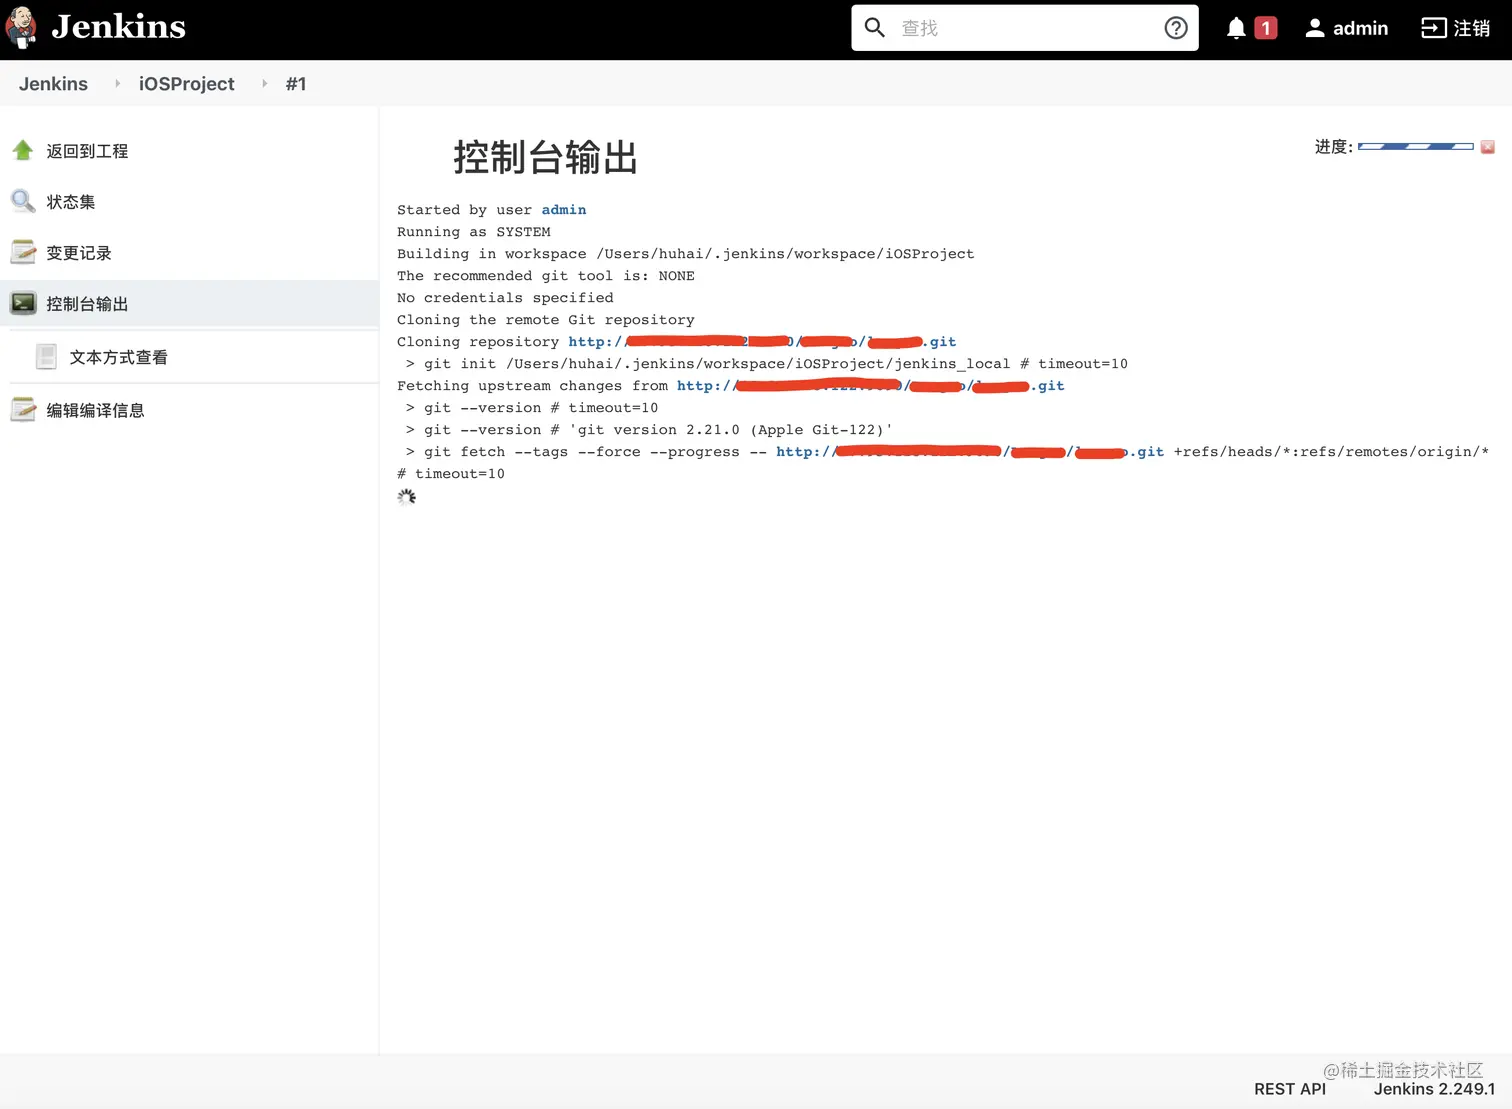Open Fetching upstream changes git URL

coord(870,386)
